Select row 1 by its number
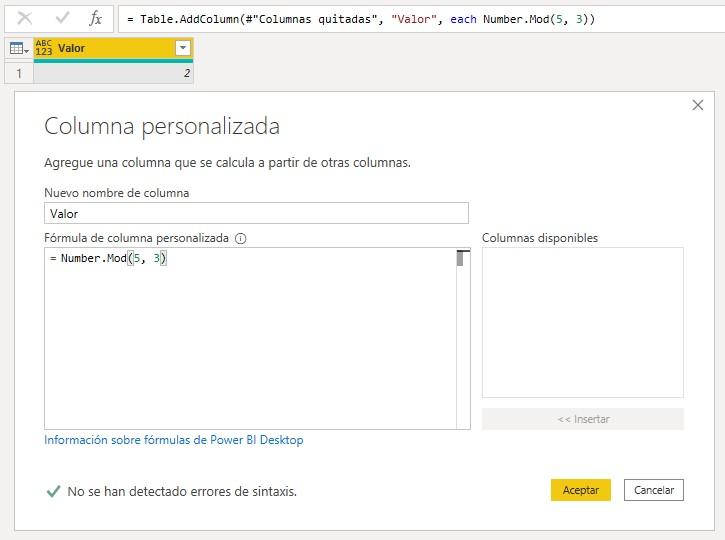 [x=17, y=73]
